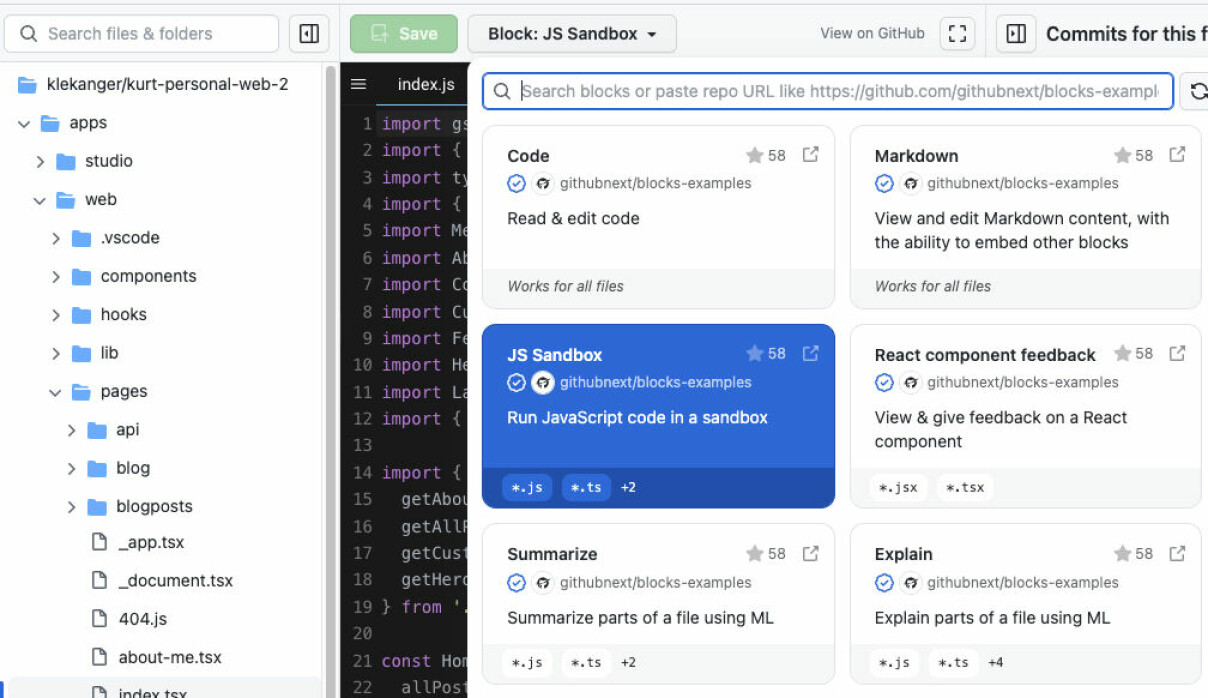Click +2 file types on JS Sandbox
Screen dimensions: 1208x698
tap(628, 487)
